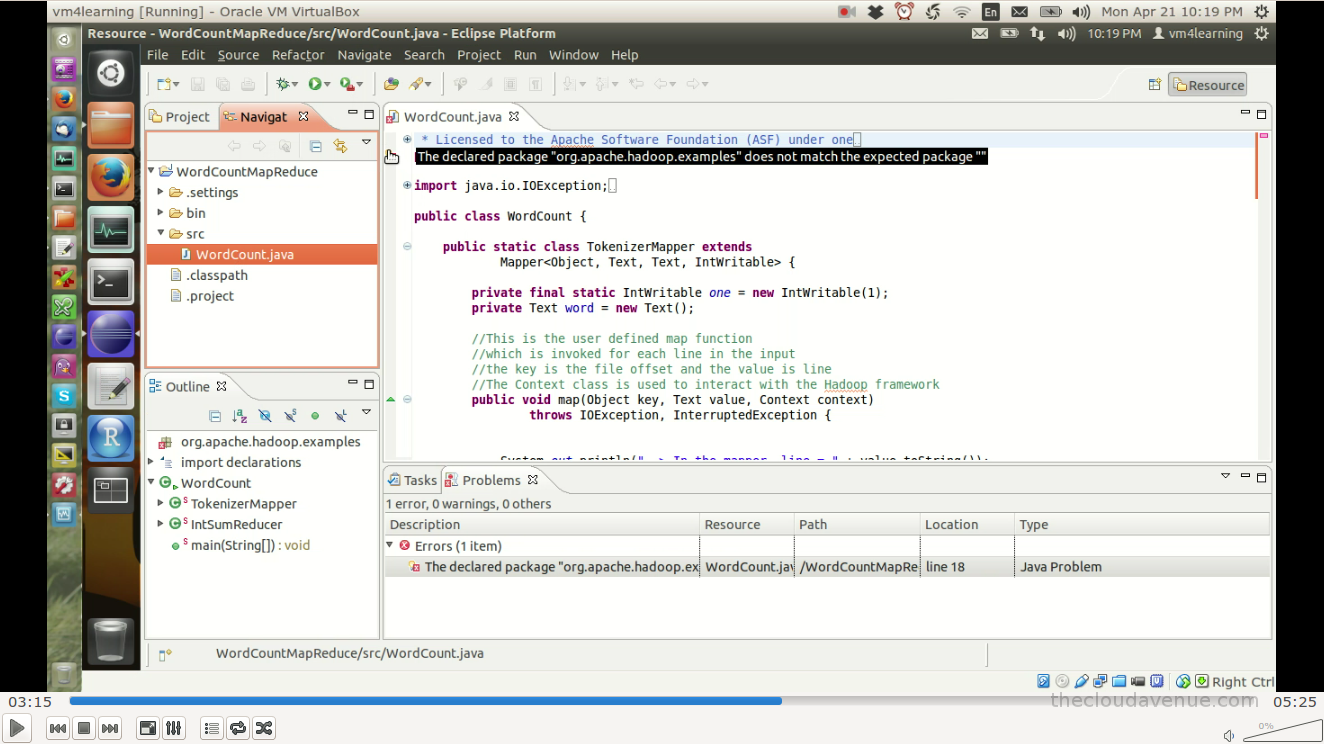Expand TokenizerMapper in Outline
1324x744 pixels.
[160, 503]
